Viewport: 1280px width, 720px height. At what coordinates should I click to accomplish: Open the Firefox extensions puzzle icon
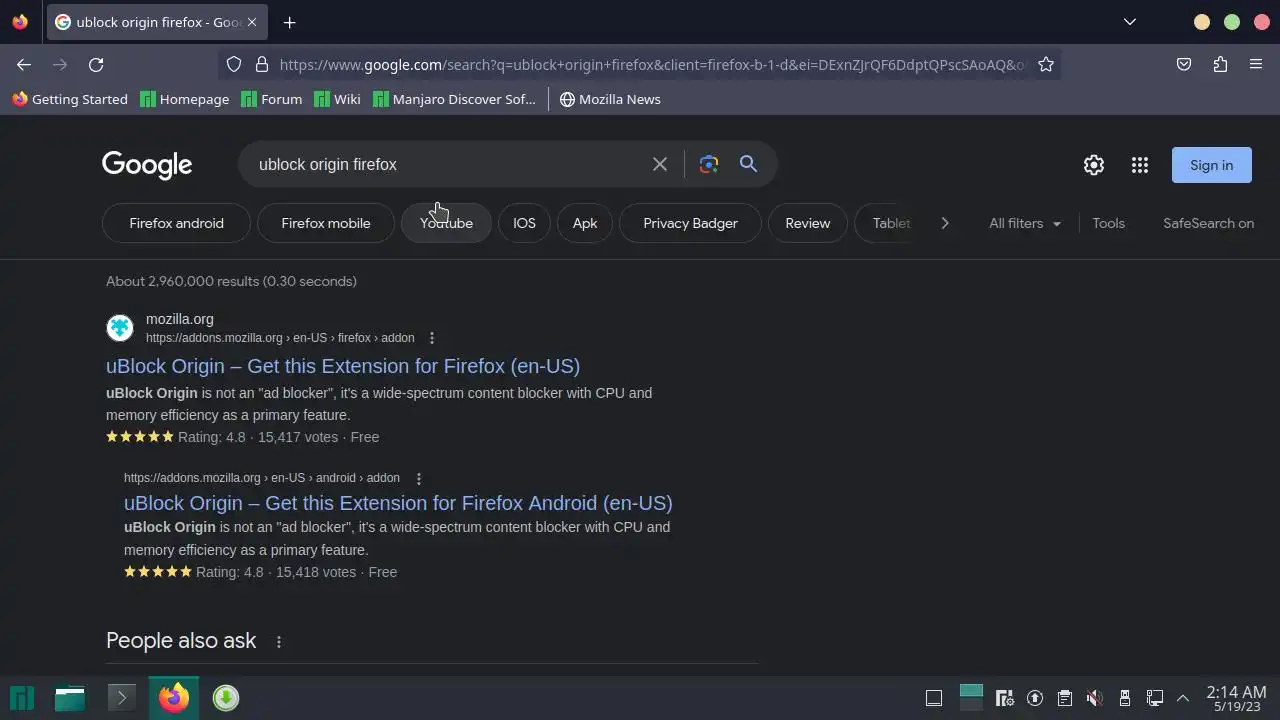click(1220, 64)
